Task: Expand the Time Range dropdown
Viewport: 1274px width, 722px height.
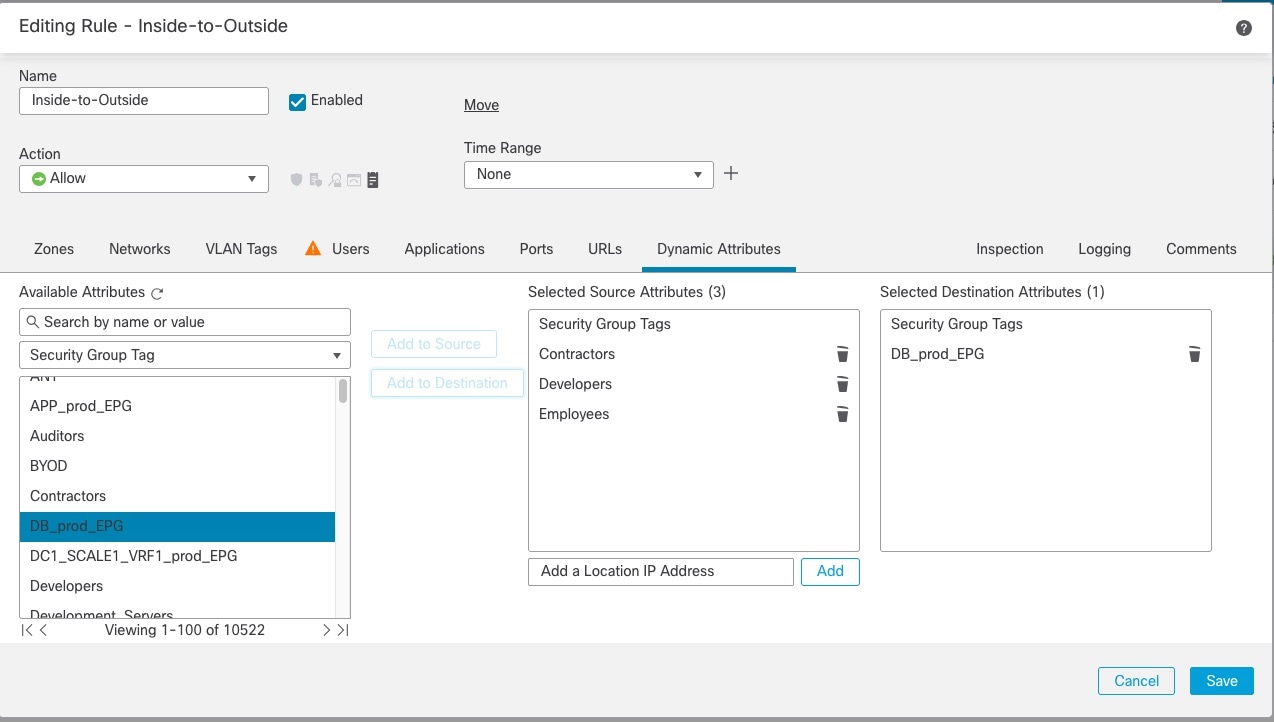Action: tap(589, 174)
